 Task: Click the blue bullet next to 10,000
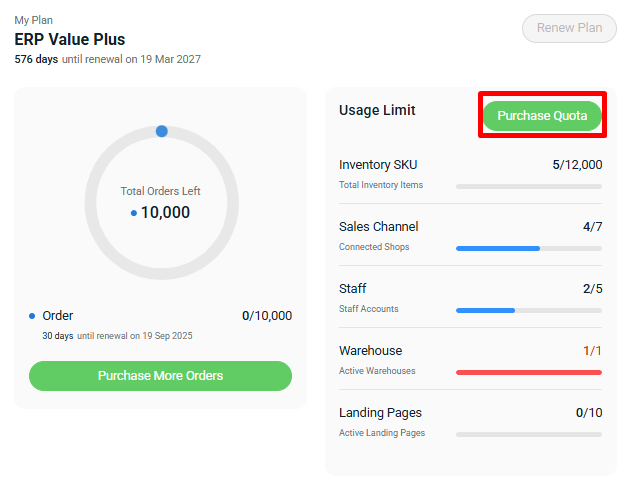tap(134, 213)
